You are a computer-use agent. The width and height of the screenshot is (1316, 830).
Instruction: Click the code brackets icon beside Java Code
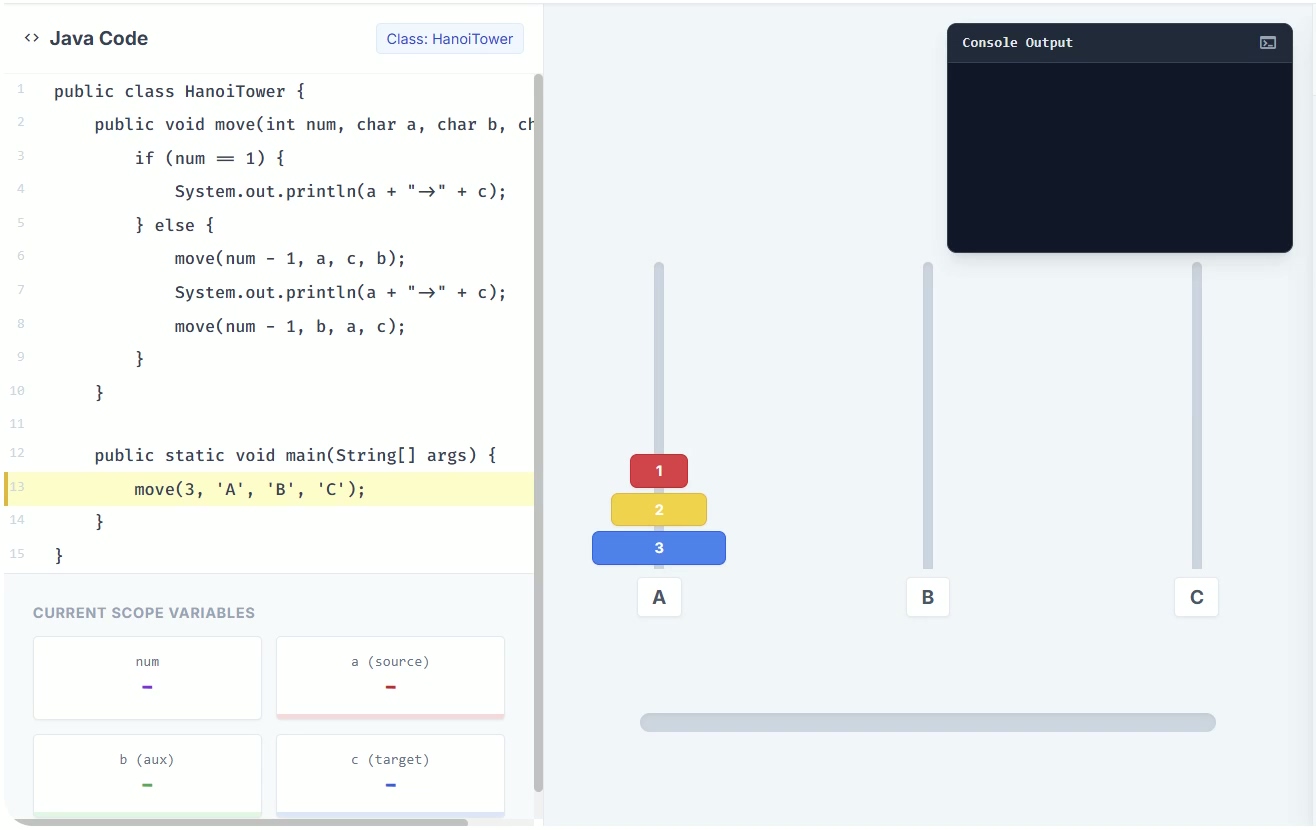tap(32, 38)
